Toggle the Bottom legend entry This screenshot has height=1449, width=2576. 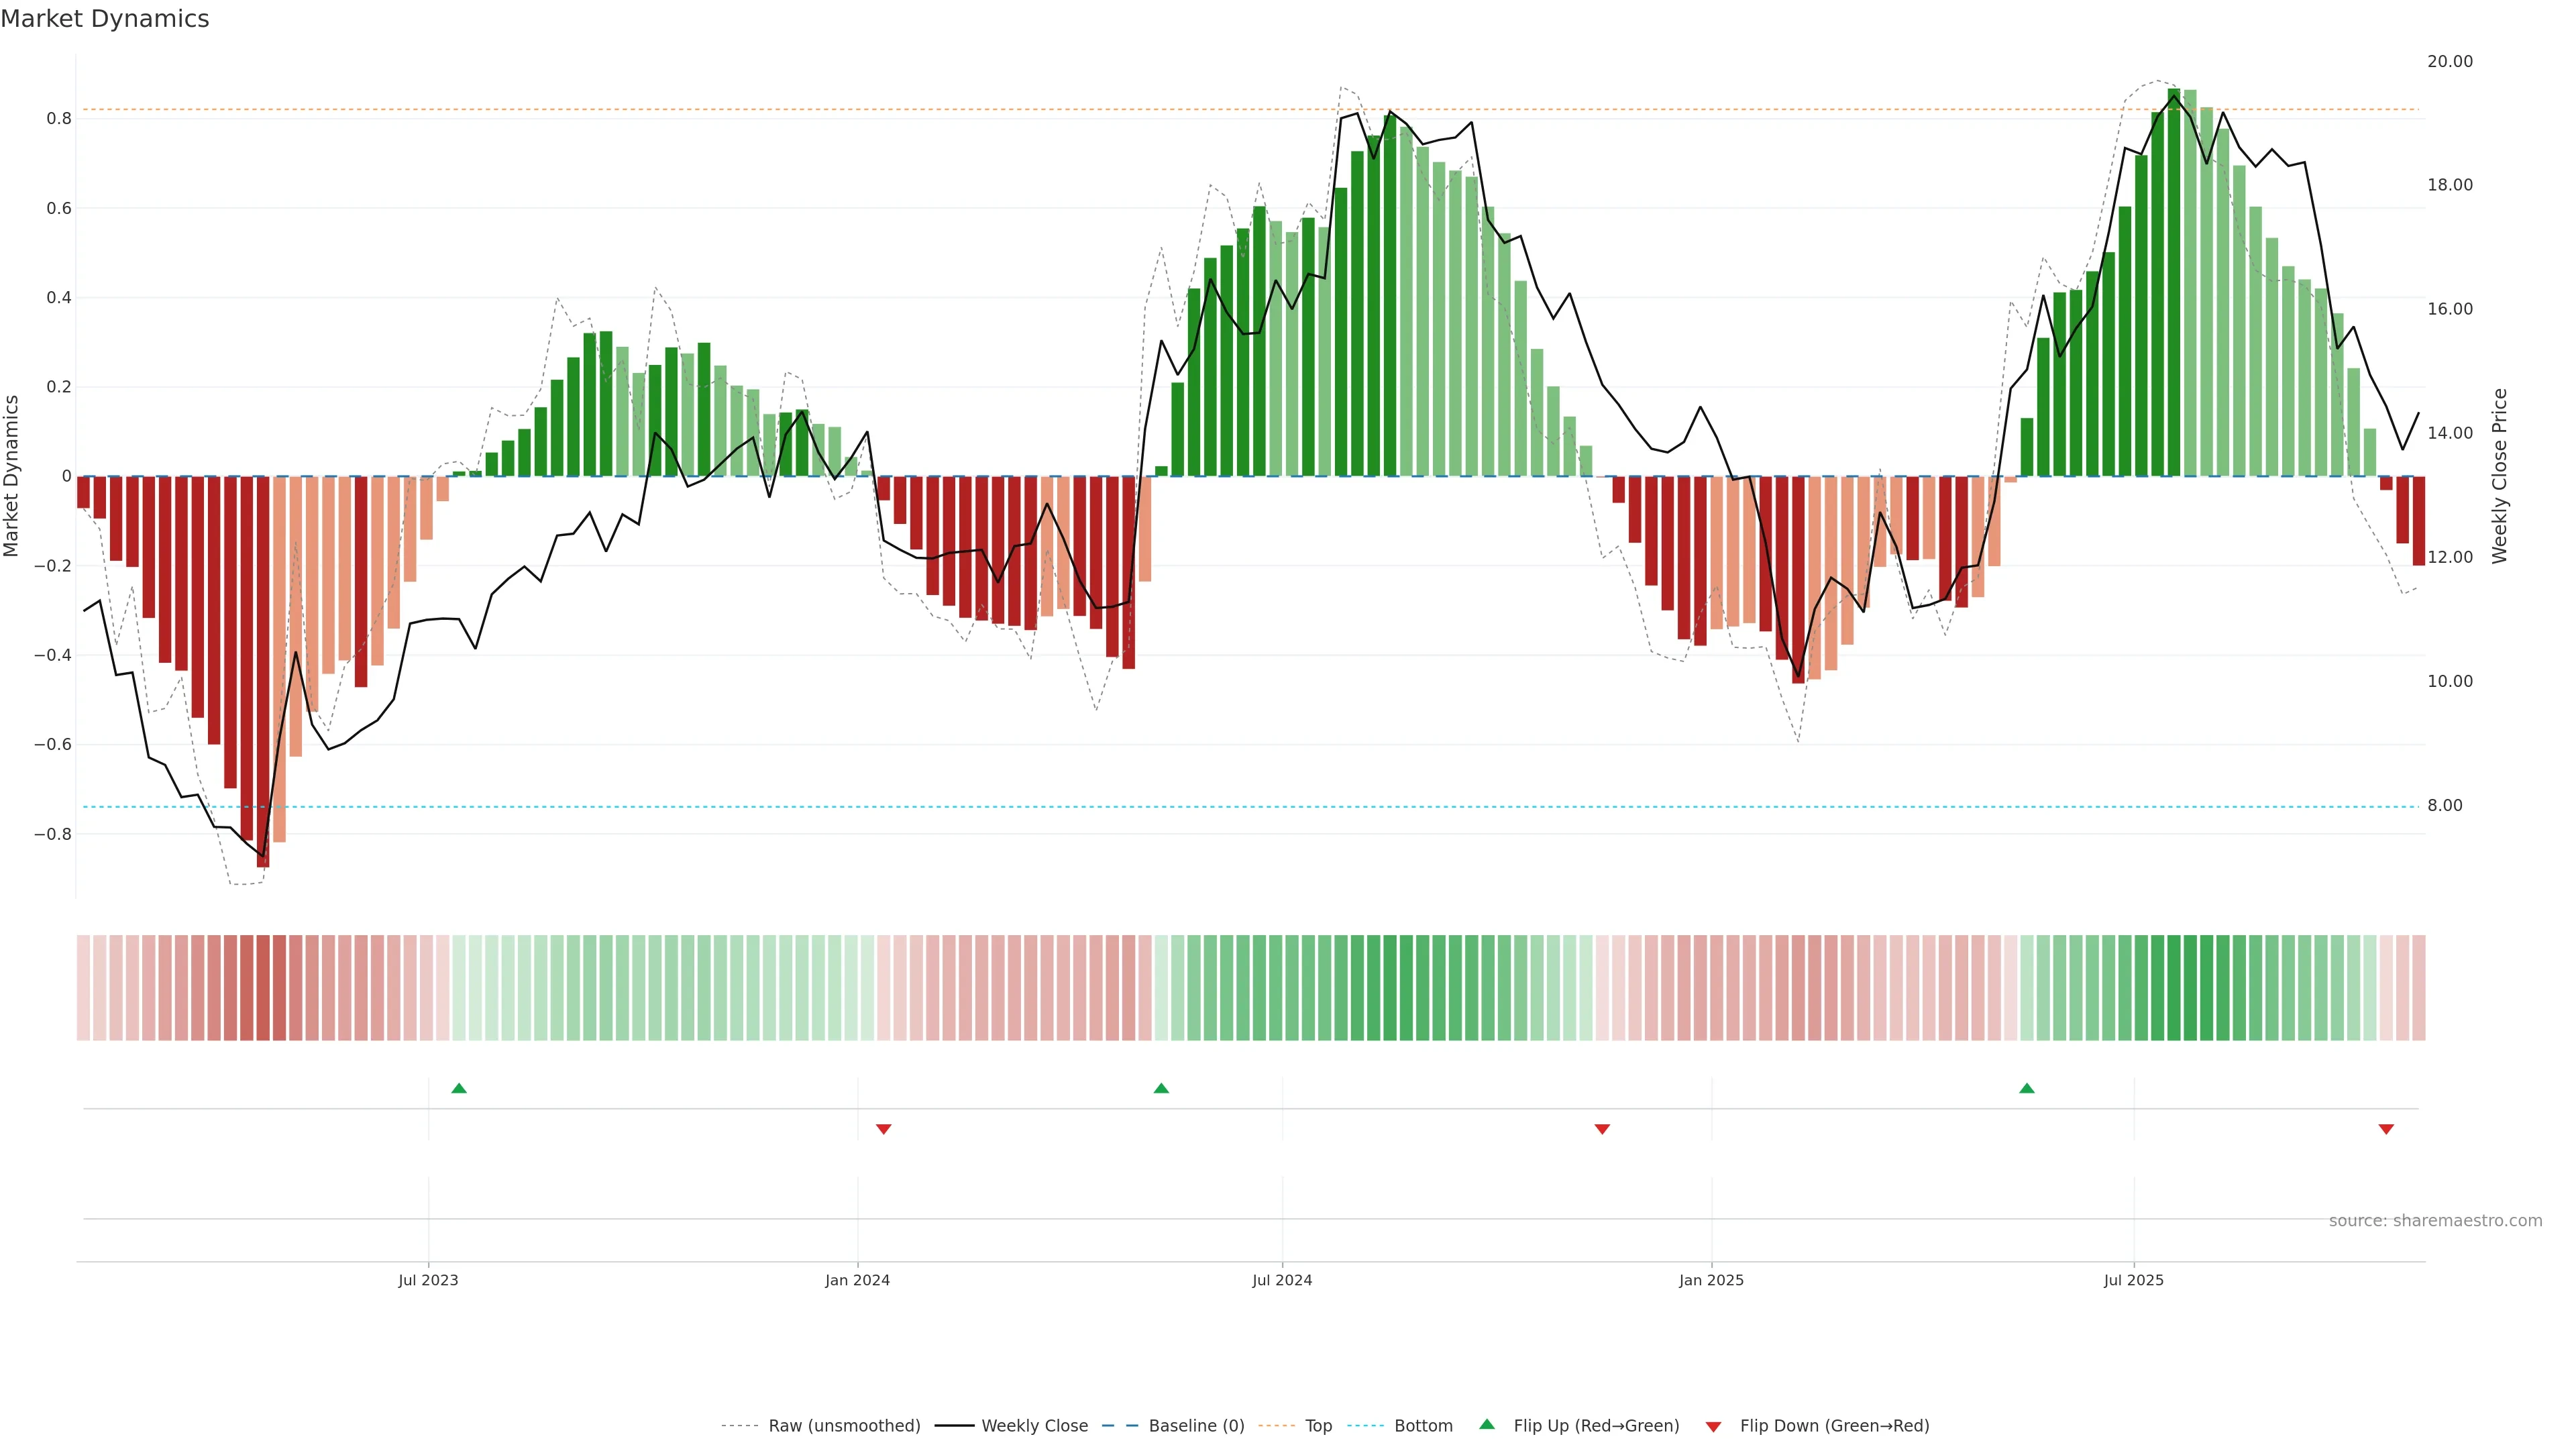click(x=1423, y=1426)
